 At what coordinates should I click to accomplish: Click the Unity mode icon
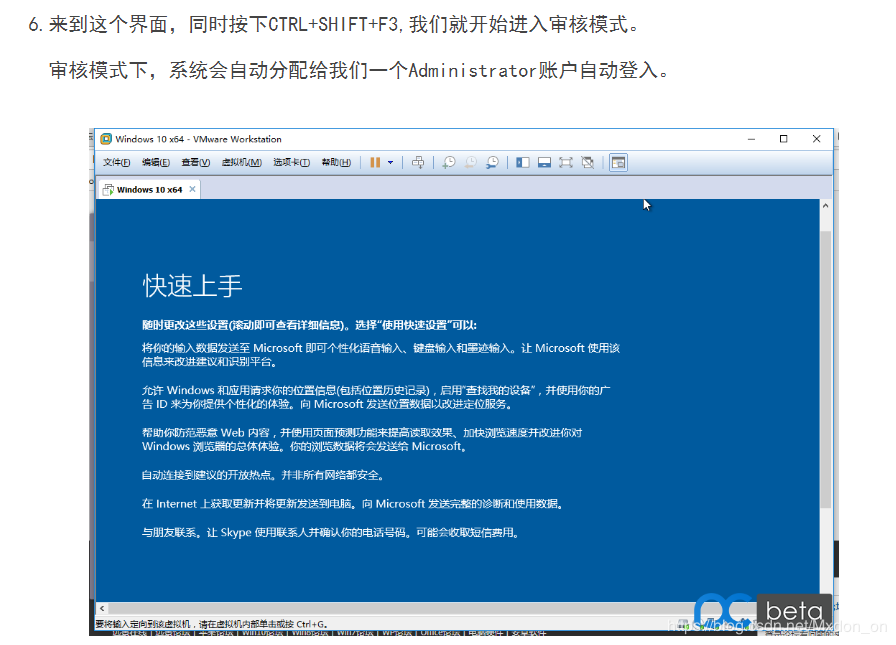click(588, 162)
